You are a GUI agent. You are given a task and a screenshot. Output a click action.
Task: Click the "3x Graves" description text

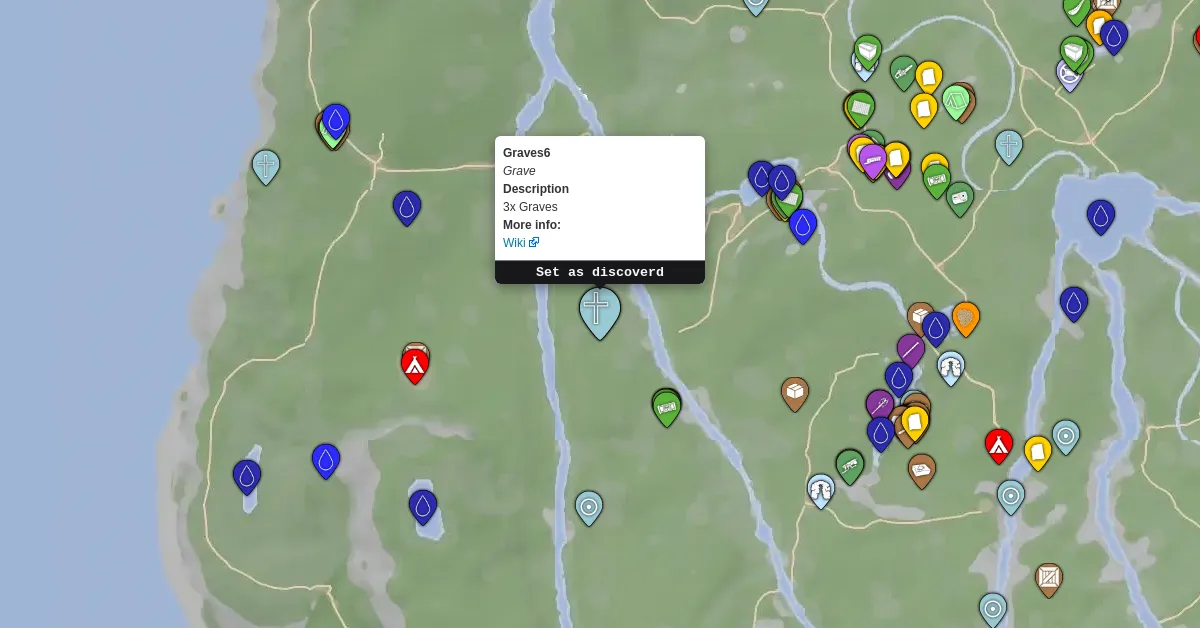[x=530, y=207]
